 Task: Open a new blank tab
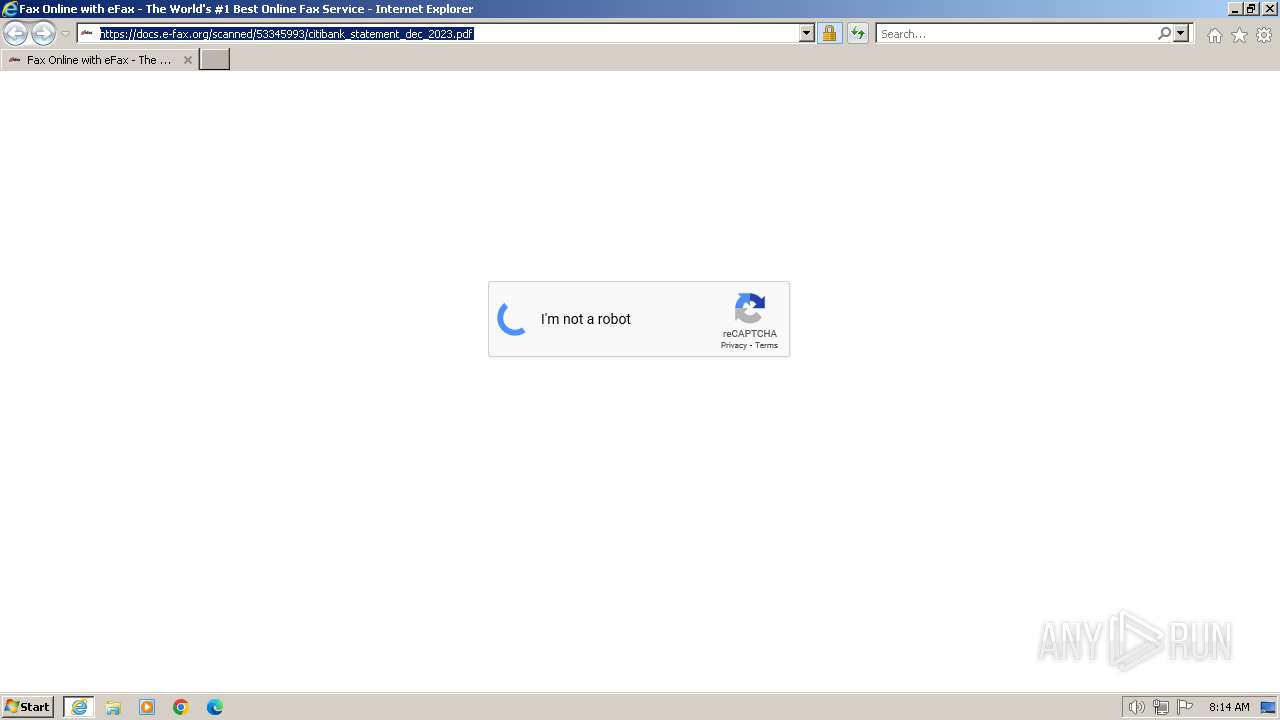coord(215,60)
